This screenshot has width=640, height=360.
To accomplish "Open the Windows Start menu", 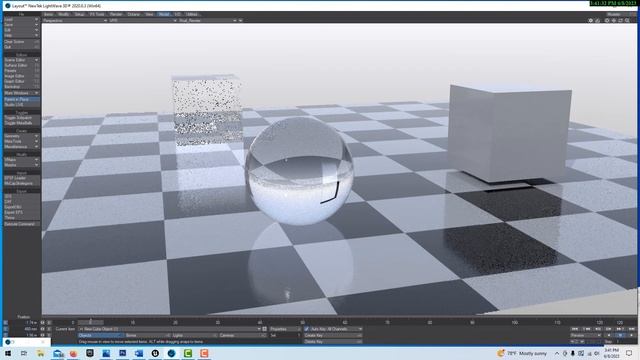I will tap(7, 353).
